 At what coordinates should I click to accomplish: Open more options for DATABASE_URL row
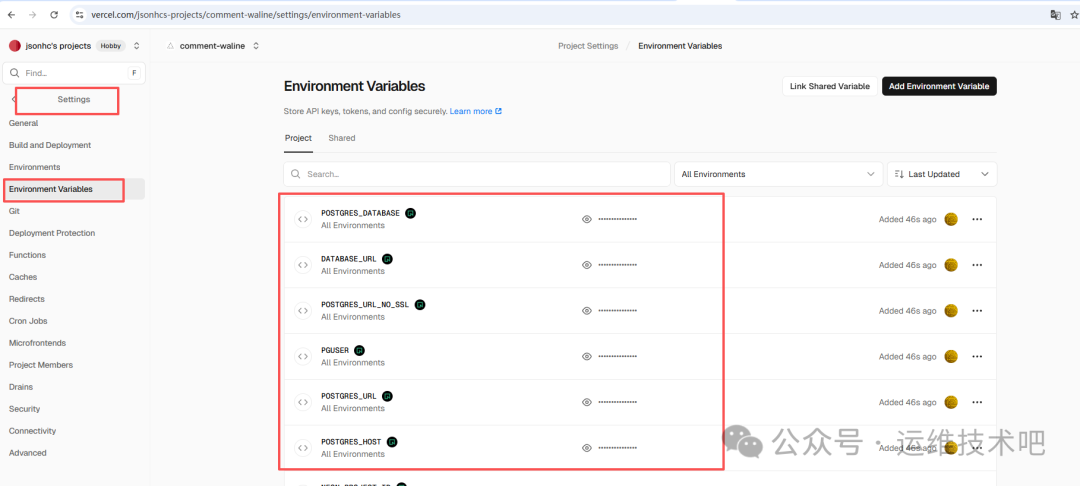coord(977,265)
